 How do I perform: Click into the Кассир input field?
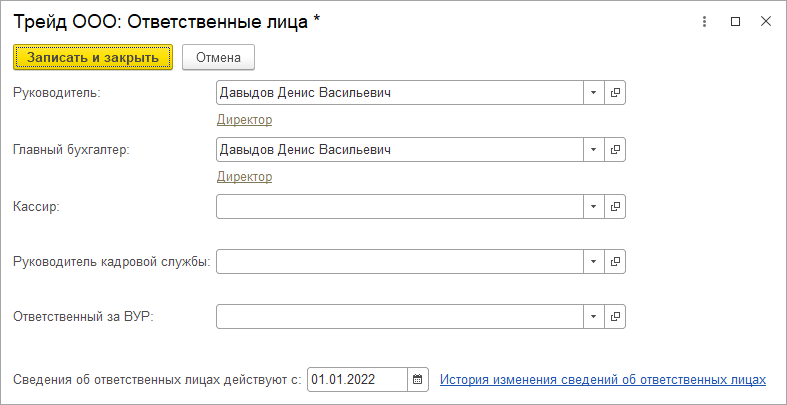pos(399,206)
